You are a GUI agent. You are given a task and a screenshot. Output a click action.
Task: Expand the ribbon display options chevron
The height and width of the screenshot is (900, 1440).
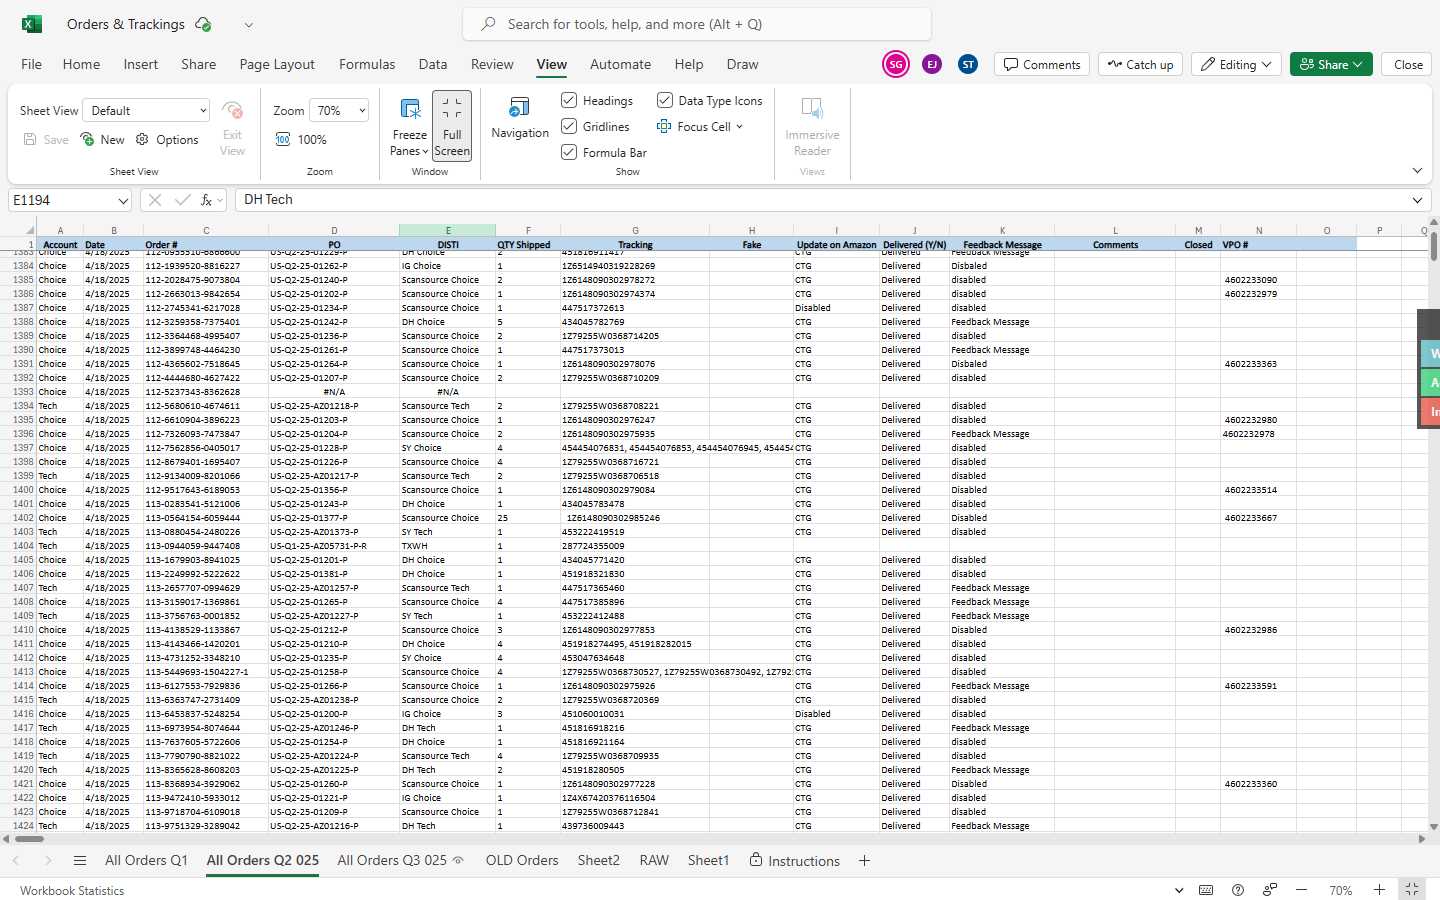pyautogui.click(x=1417, y=171)
